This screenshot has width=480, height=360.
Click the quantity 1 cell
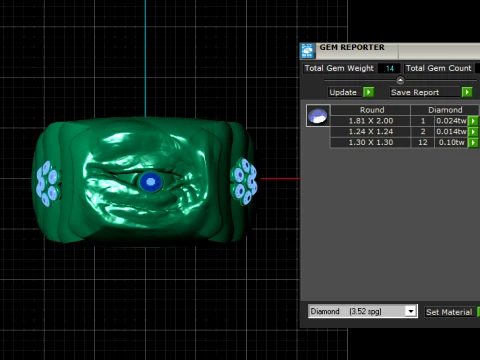(x=423, y=121)
